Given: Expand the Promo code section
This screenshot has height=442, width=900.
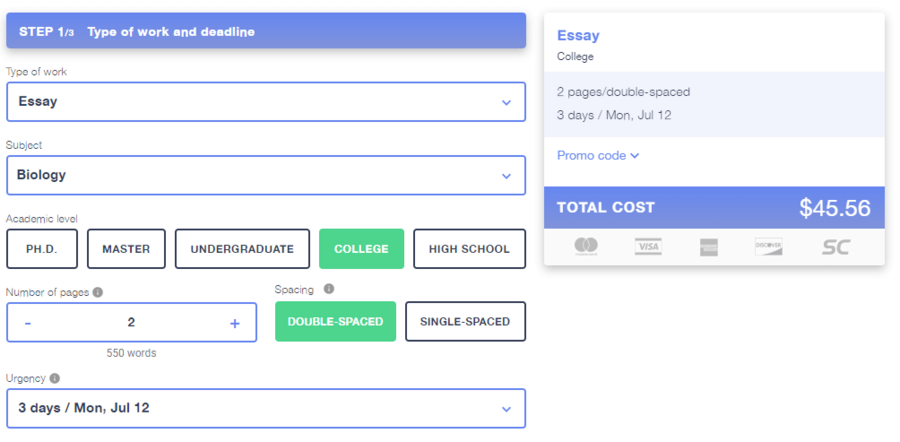Looking at the screenshot, I should click(598, 156).
